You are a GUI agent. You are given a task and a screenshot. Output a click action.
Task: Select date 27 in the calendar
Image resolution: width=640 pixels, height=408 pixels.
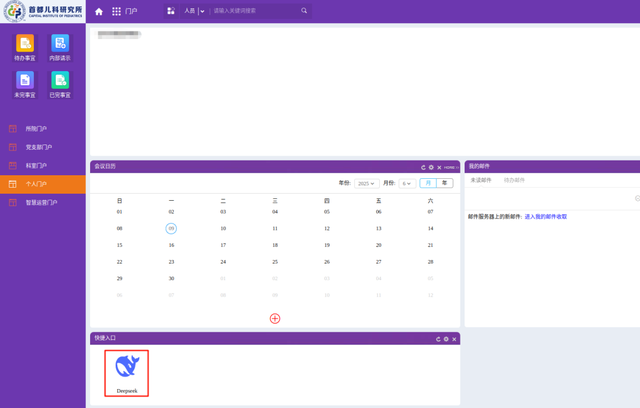(379, 262)
